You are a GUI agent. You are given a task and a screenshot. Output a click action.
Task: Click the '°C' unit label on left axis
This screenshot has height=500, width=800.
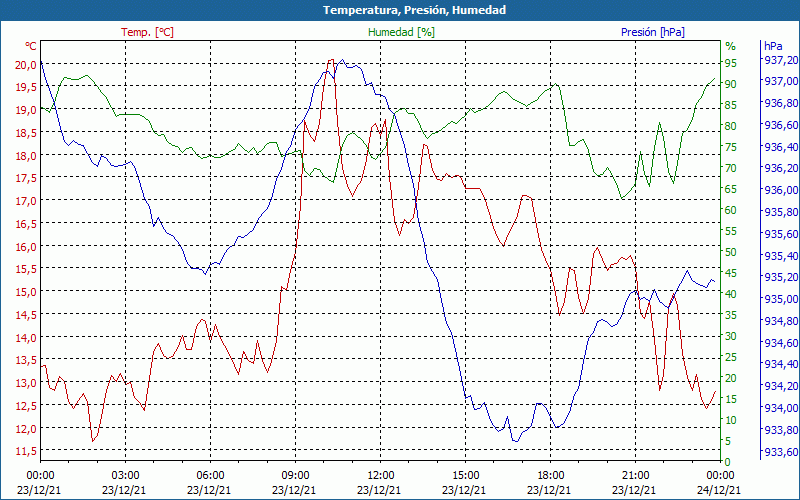31,46
